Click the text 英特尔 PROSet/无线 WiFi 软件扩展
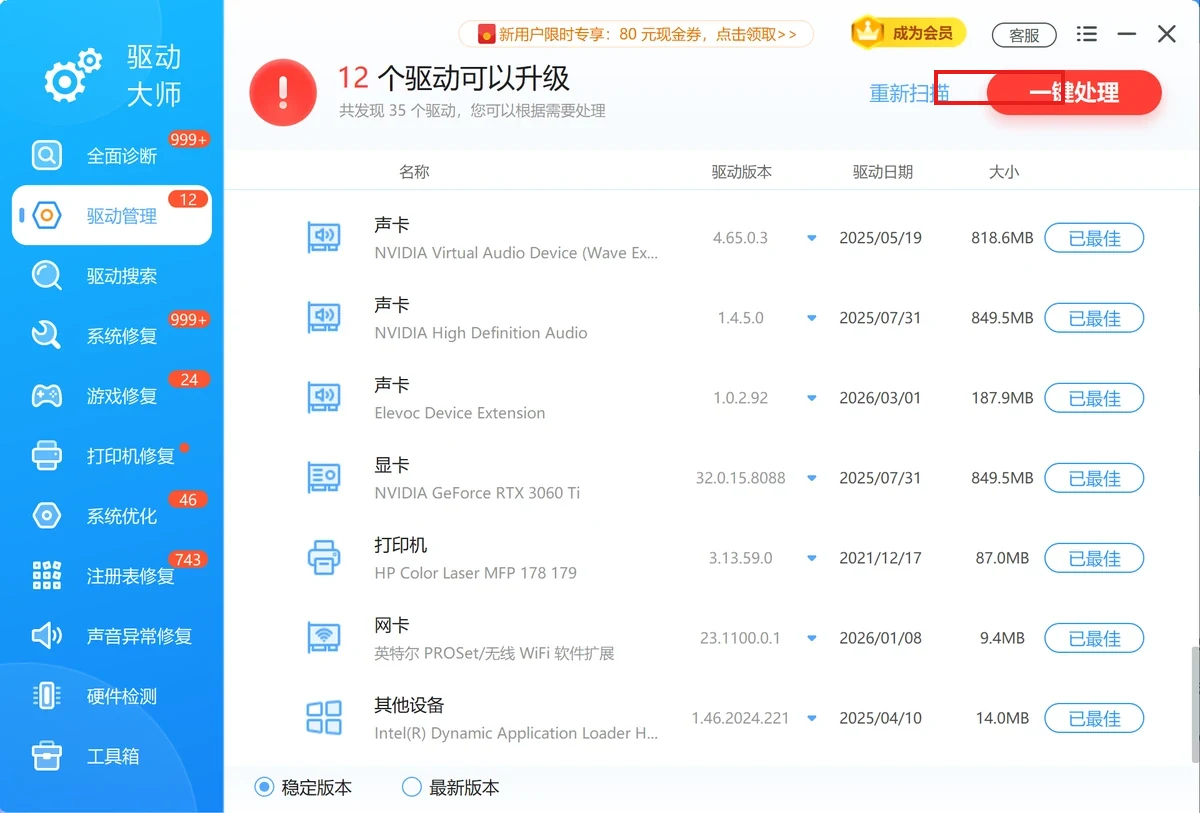The image size is (1200, 813). 494,653
